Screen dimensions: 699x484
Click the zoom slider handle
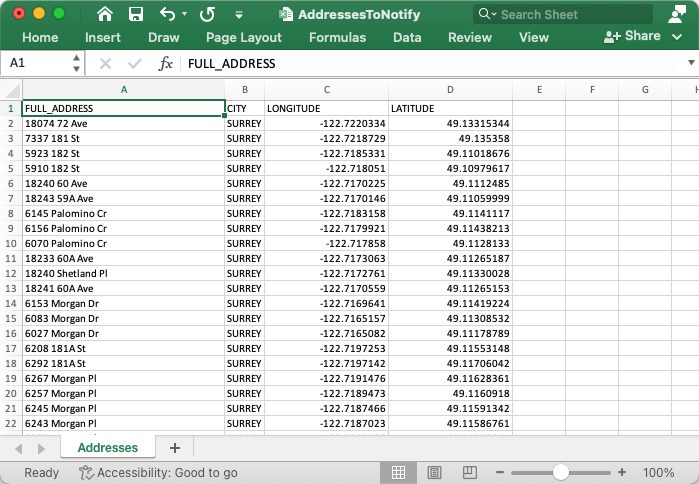tap(561, 472)
